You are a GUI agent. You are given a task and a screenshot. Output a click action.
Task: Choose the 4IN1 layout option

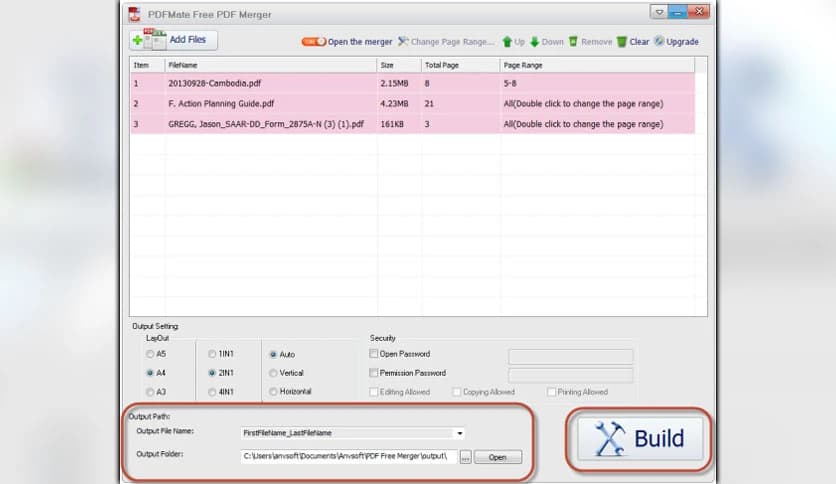coord(212,392)
